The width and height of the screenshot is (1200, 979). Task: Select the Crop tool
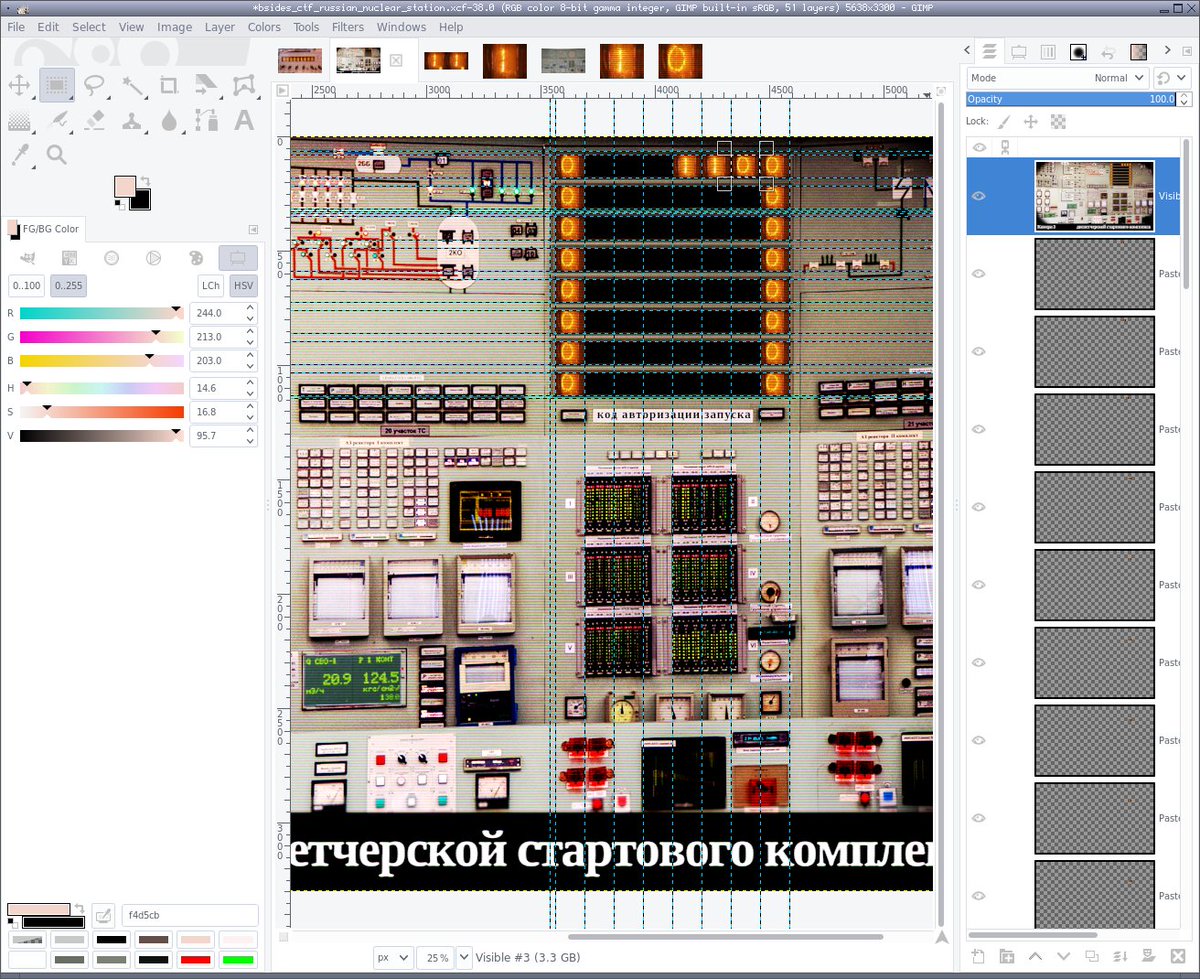pos(169,85)
